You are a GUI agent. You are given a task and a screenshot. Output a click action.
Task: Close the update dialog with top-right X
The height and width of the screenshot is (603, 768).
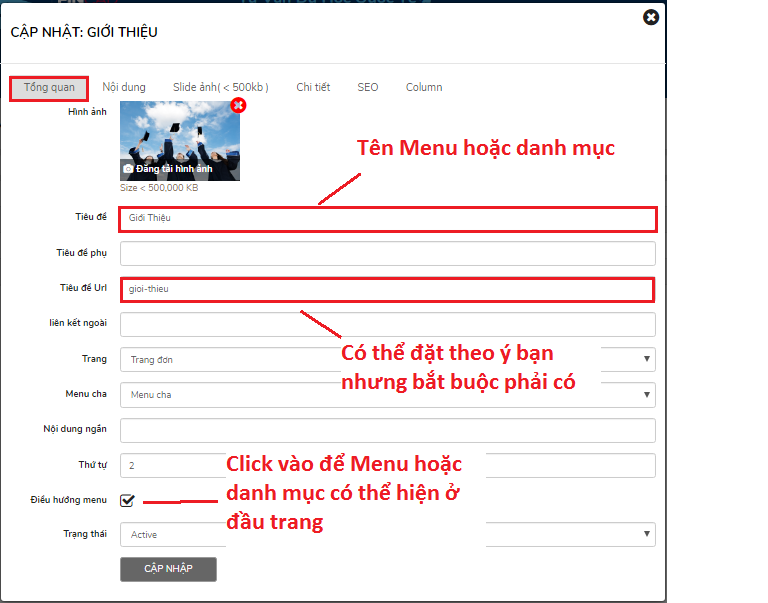click(x=651, y=17)
